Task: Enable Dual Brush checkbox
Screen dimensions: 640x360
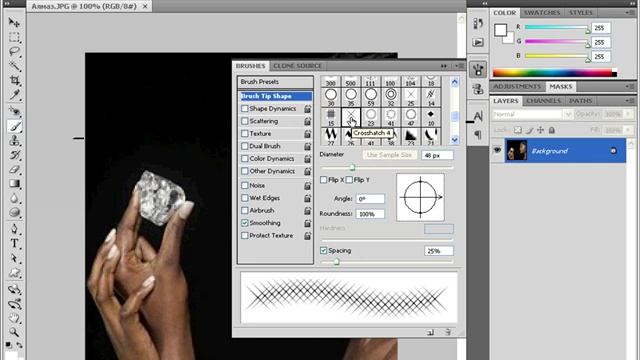Action: pos(244,146)
